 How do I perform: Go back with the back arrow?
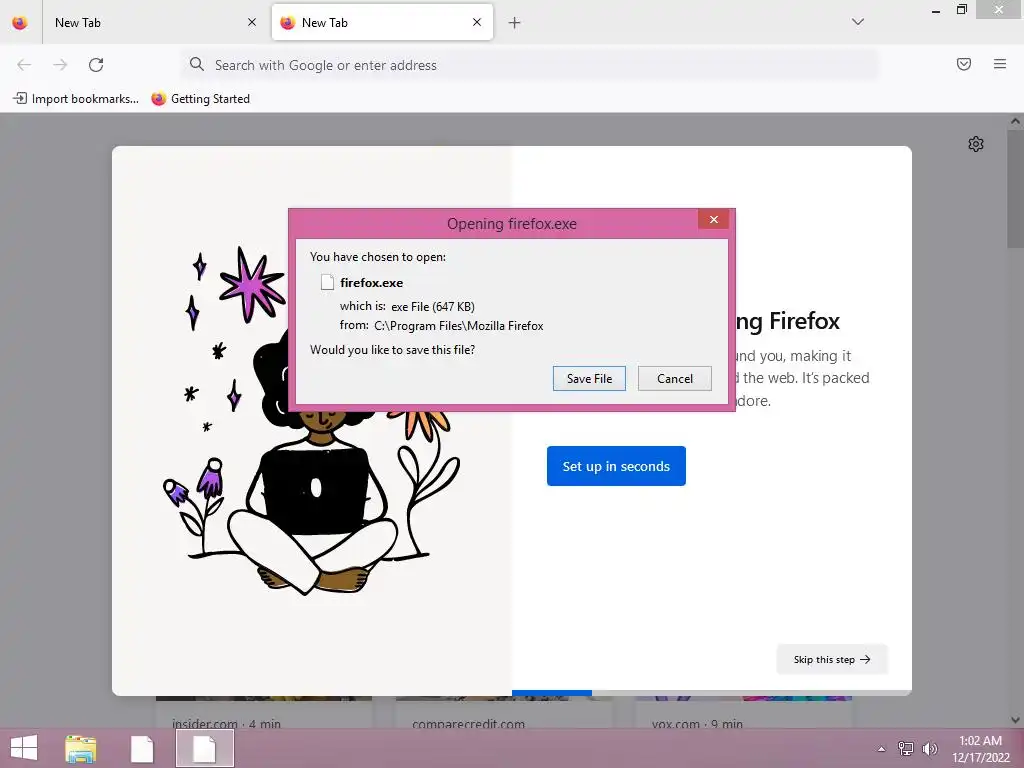(24, 65)
